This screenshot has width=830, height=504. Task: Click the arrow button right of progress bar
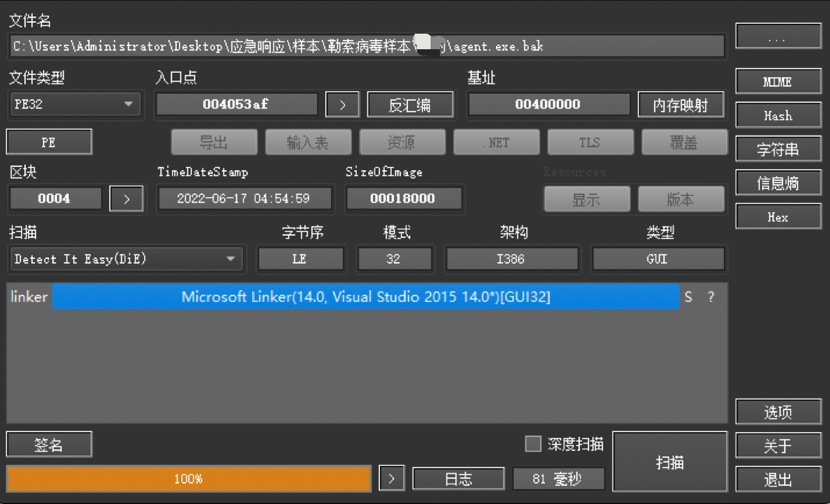pyautogui.click(x=391, y=479)
